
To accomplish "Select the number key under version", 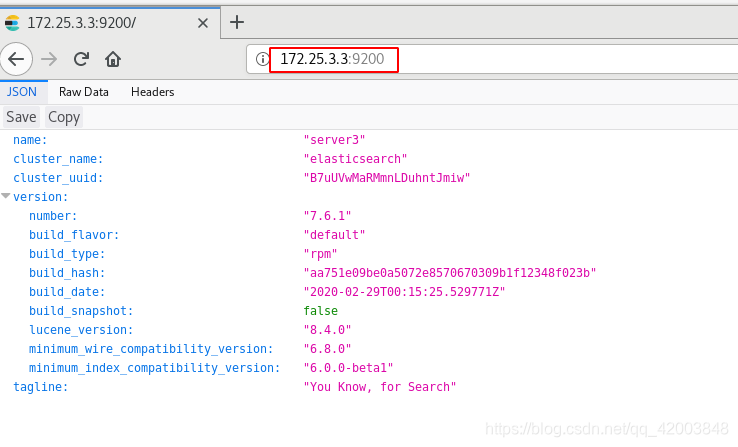I will (53, 216).
